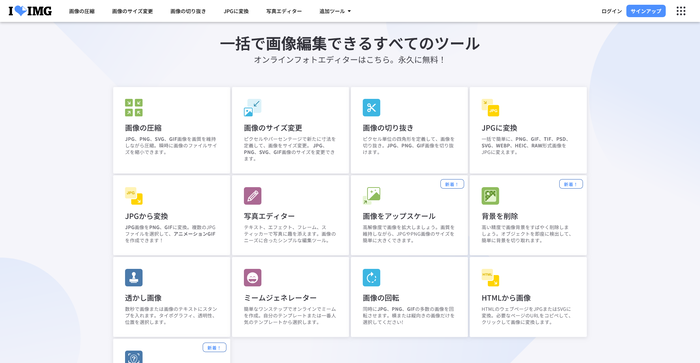Screen dimensions: 700x363
Task: Open the JPGに変換 card title
Action: click(x=499, y=128)
